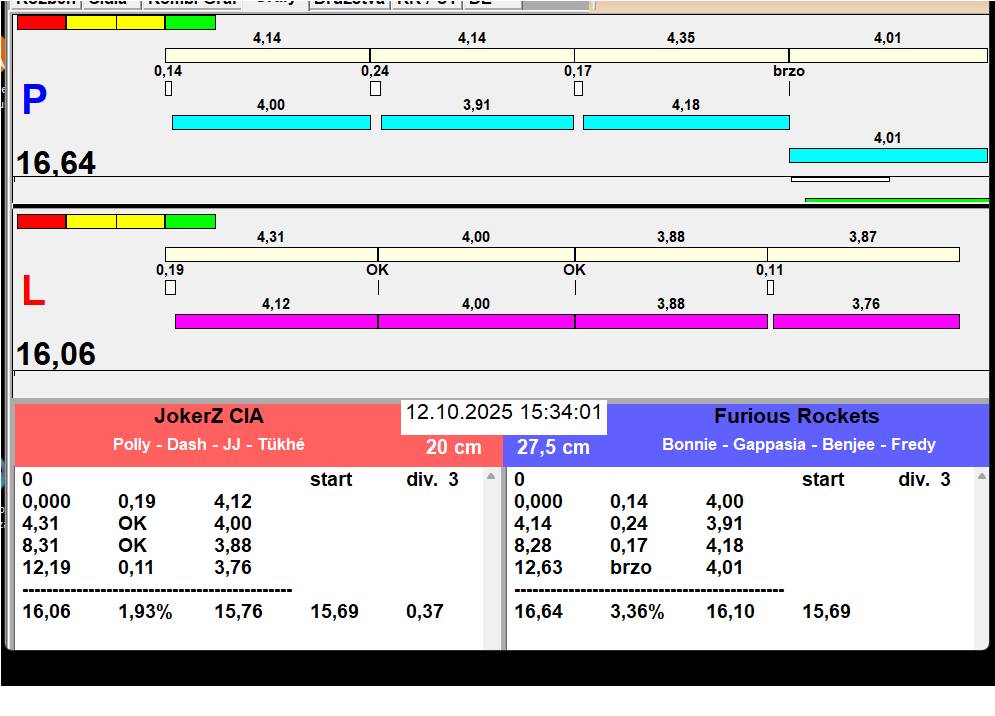Click the blue P lane letter
This screenshot has width=995, height=716.
coord(34,100)
